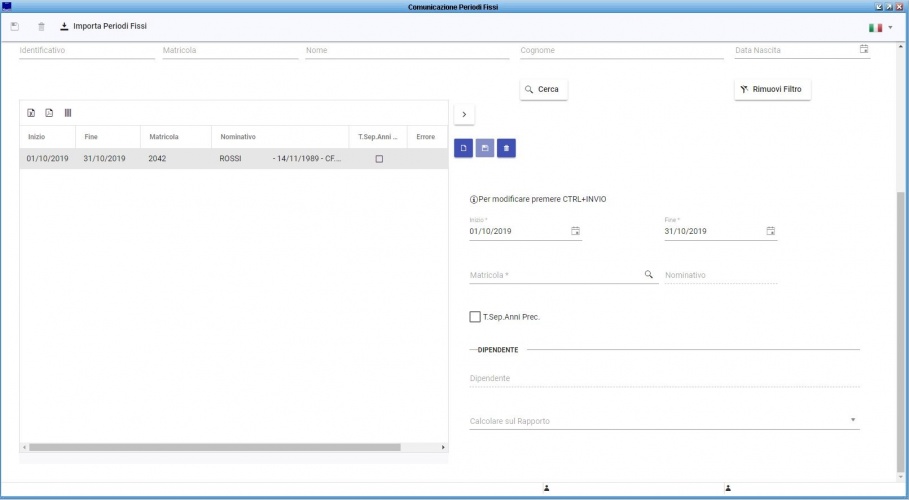Click the blue new record button
Viewport: 909px width, 500px height.
pyautogui.click(x=464, y=148)
